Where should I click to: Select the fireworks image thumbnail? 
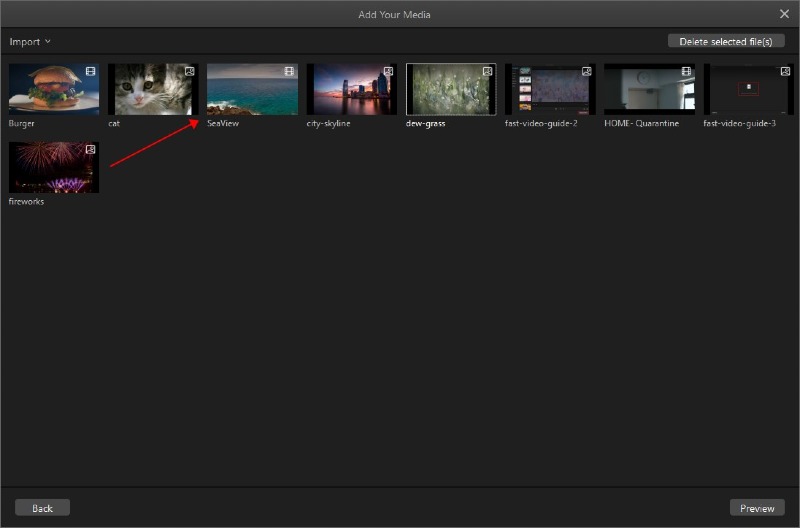click(x=54, y=167)
